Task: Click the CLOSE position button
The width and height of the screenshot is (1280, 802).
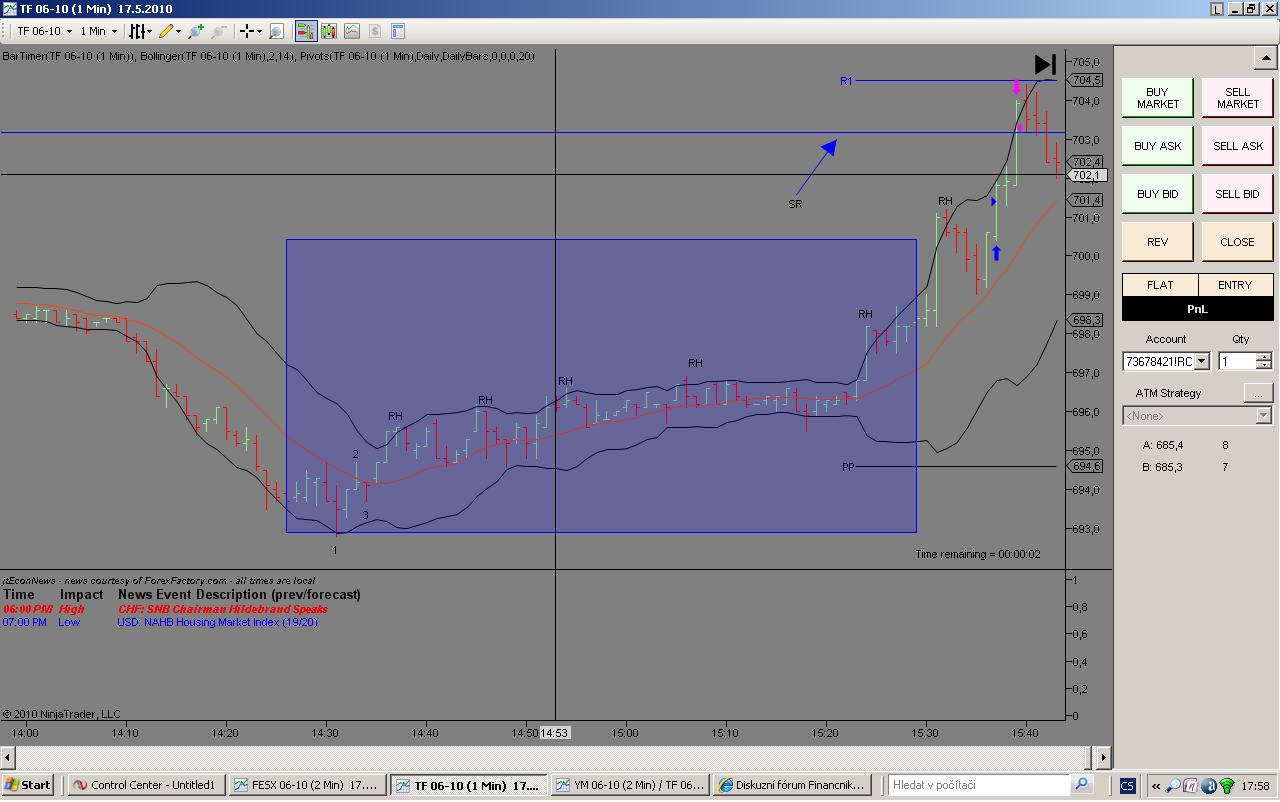Action: pyautogui.click(x=1238, y=242)
